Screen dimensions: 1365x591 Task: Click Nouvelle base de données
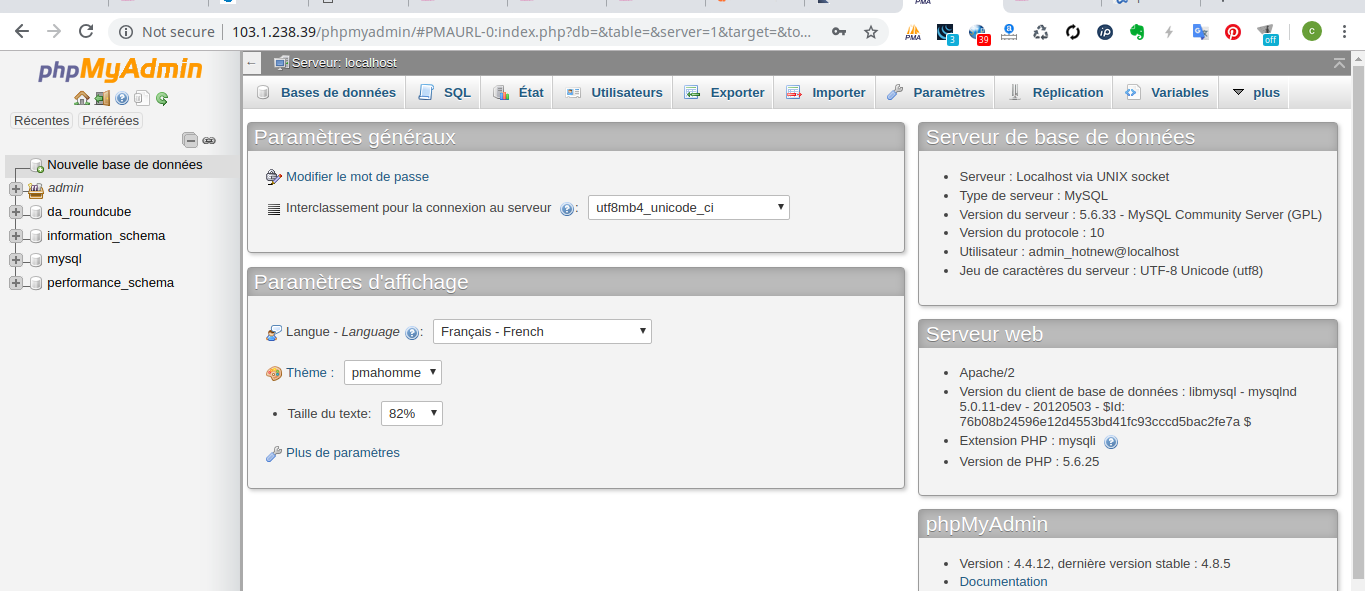pyautogui.click(x=125, y=165)
